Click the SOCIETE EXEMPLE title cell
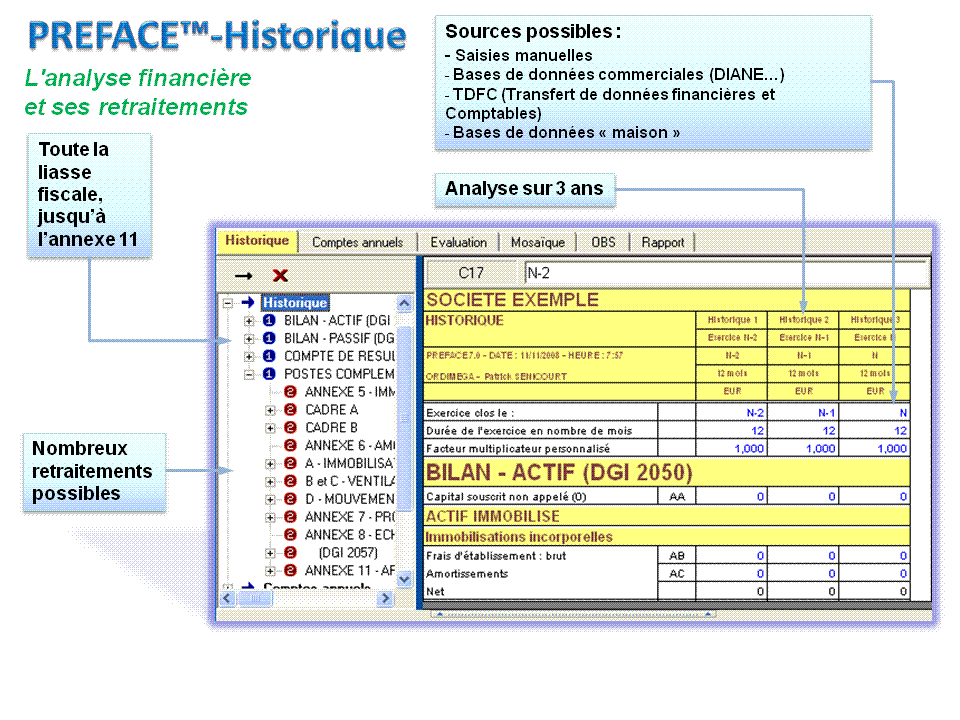 [667, 300]
